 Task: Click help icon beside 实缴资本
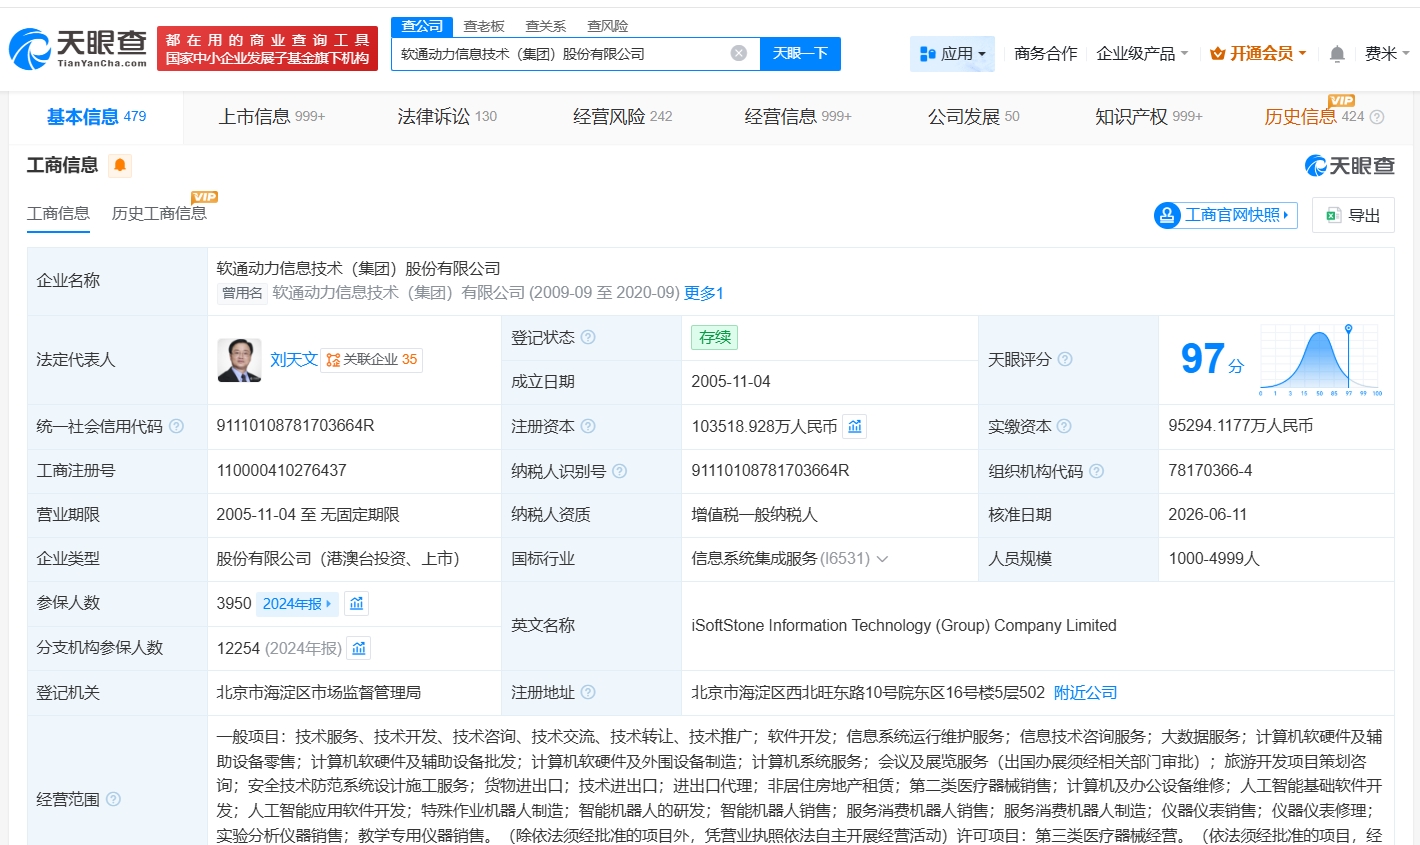1064,426
